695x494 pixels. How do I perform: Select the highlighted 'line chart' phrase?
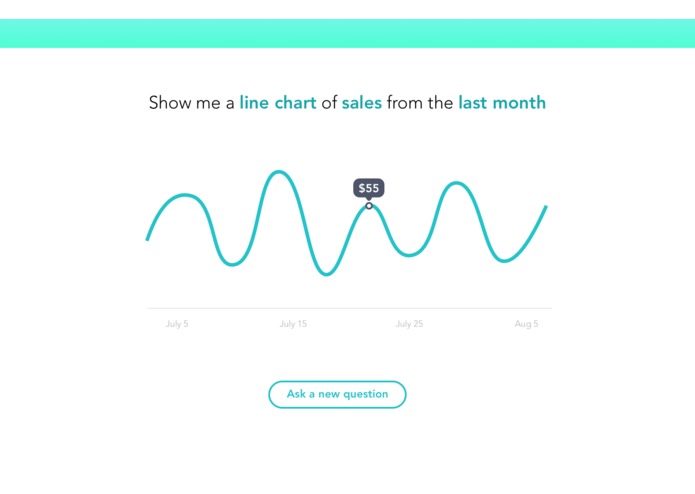tap(278, 103)
